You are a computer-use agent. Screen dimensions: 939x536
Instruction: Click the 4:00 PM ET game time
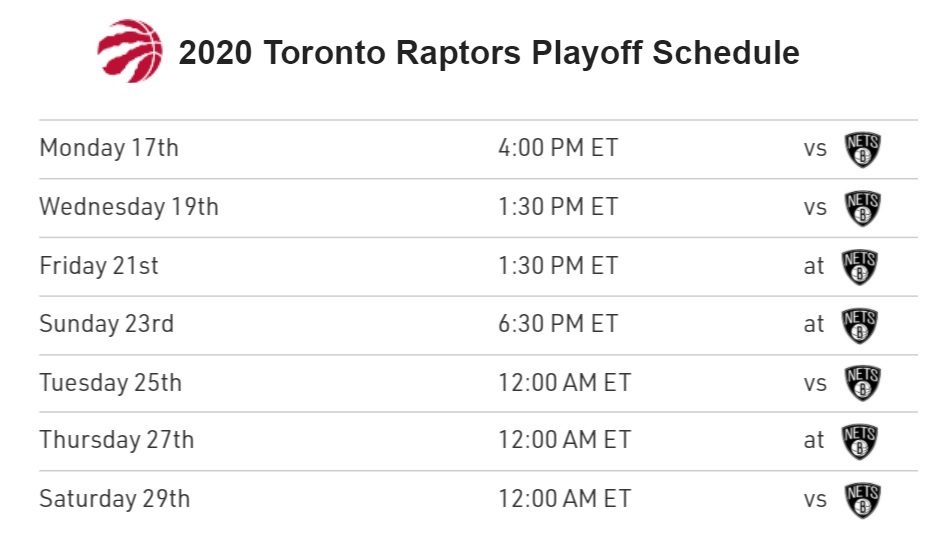pos(558,149)
